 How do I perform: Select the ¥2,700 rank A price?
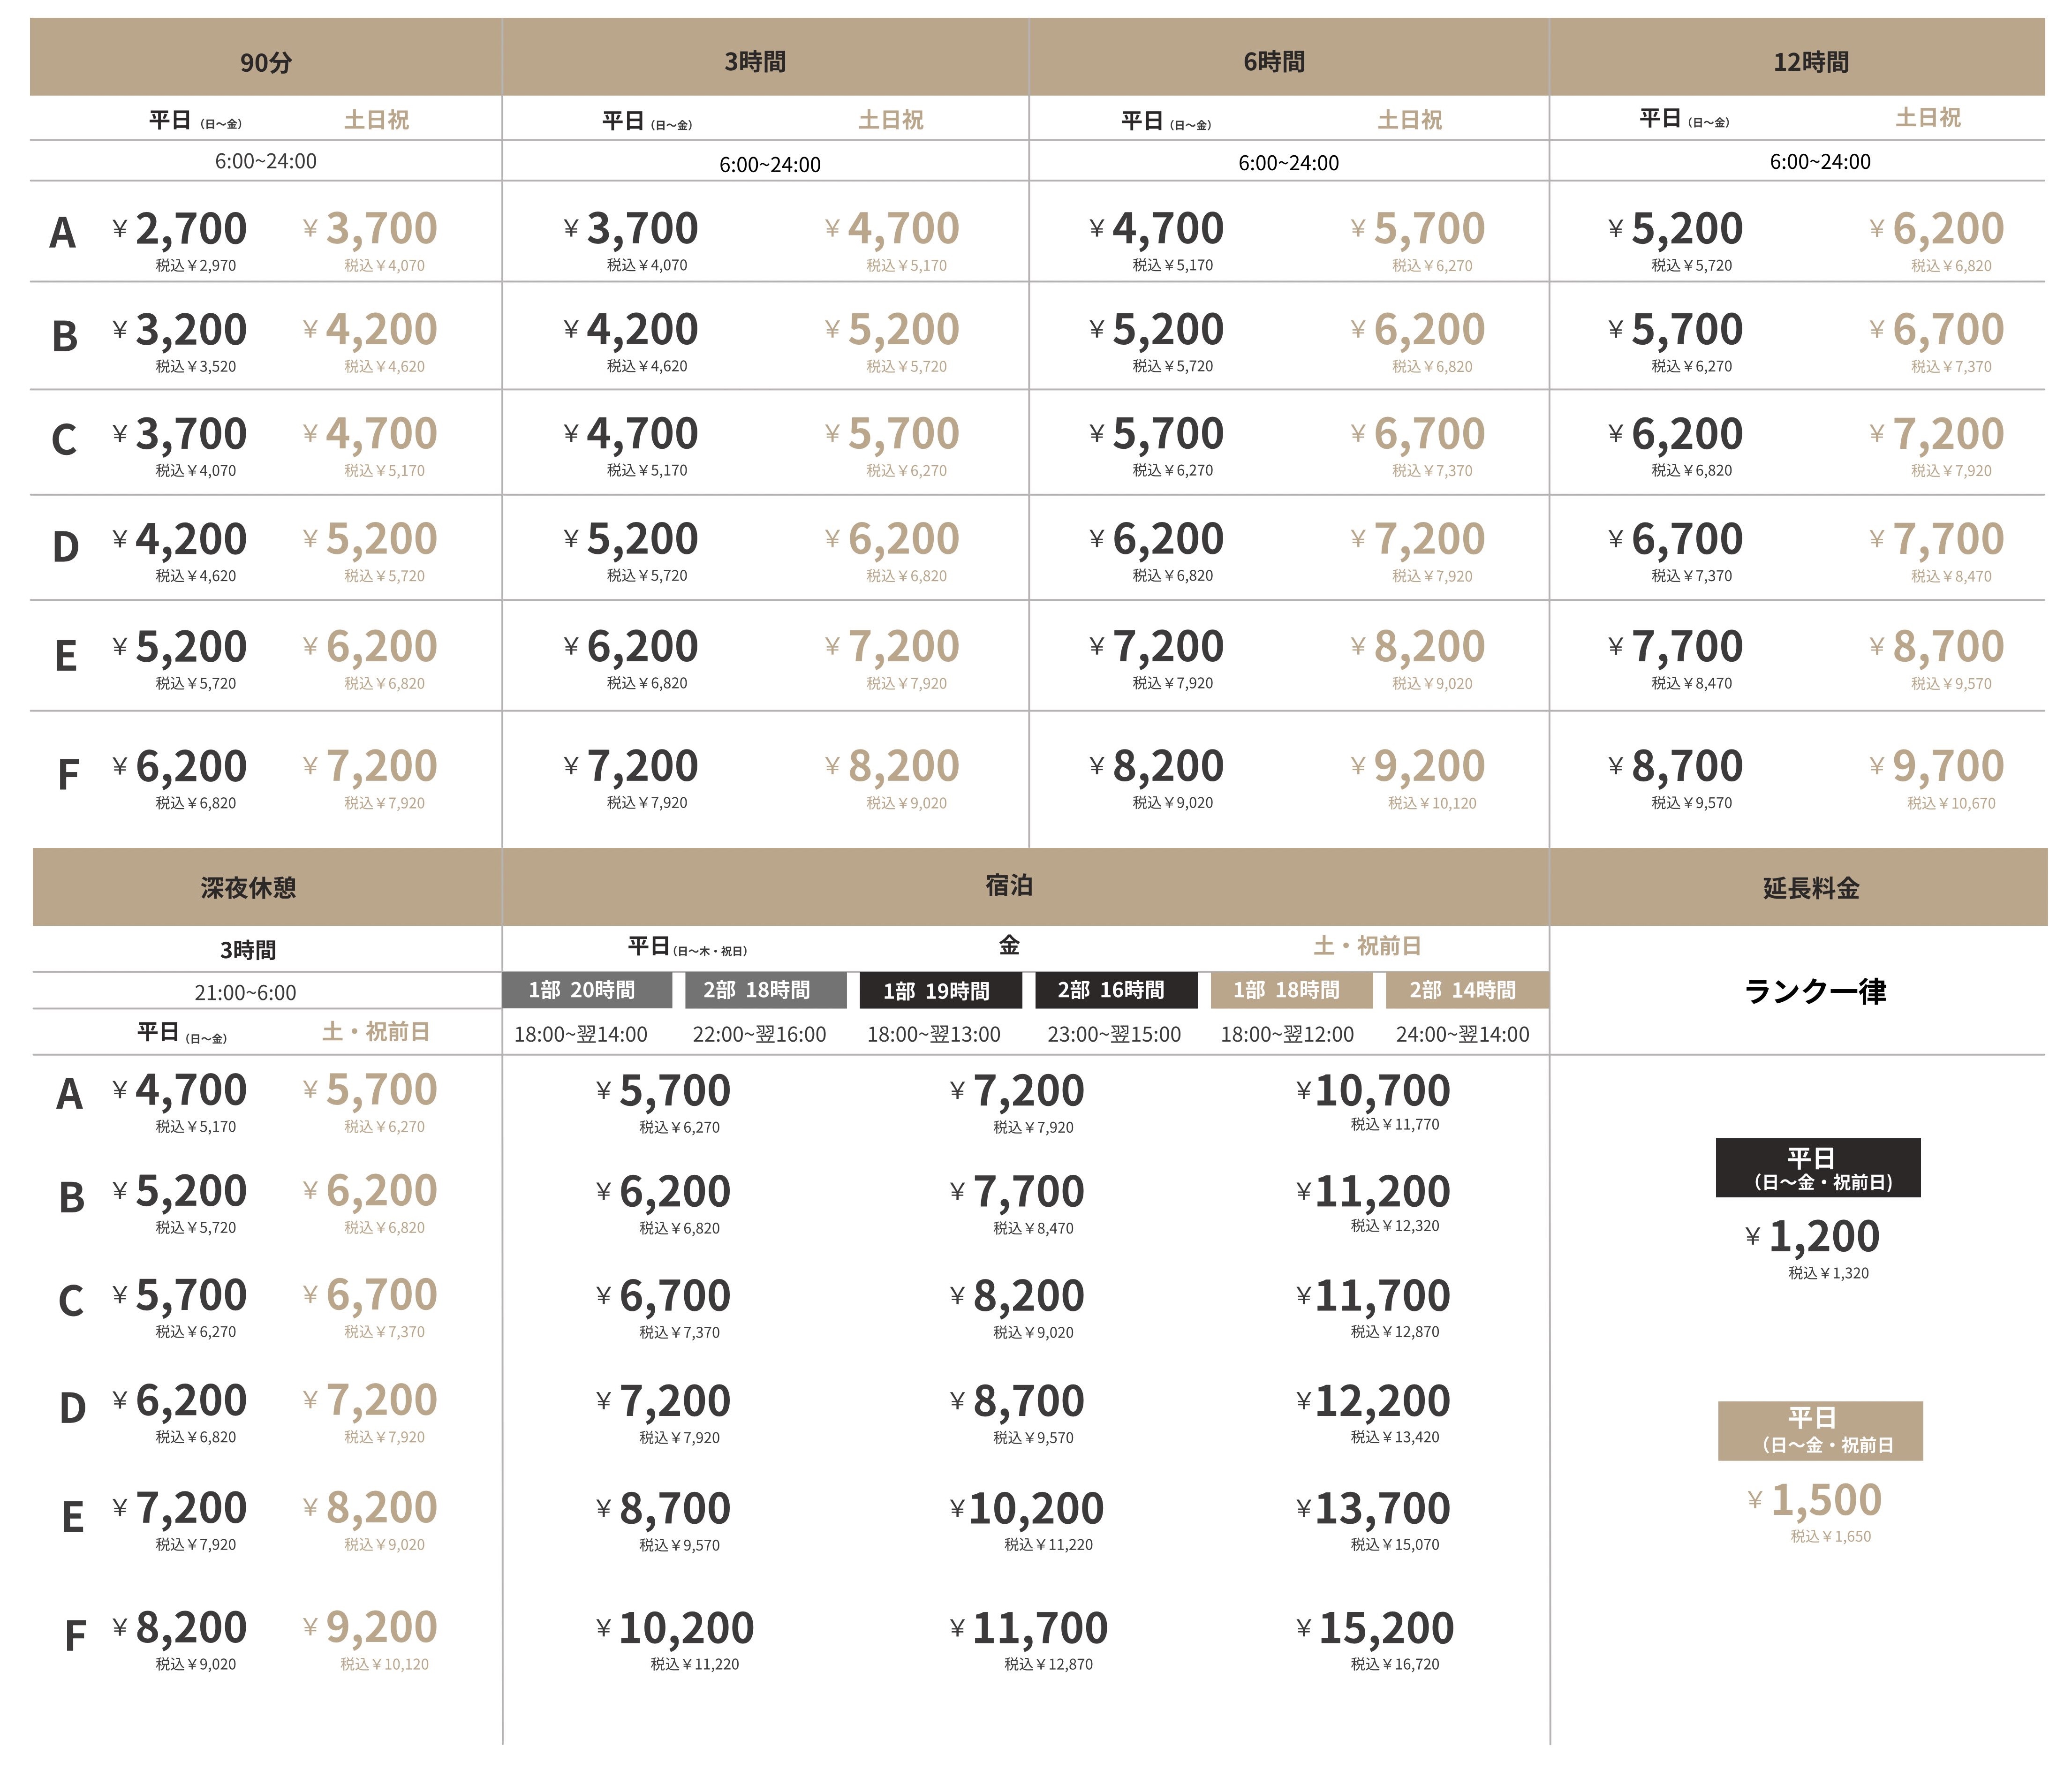point(190,229)
